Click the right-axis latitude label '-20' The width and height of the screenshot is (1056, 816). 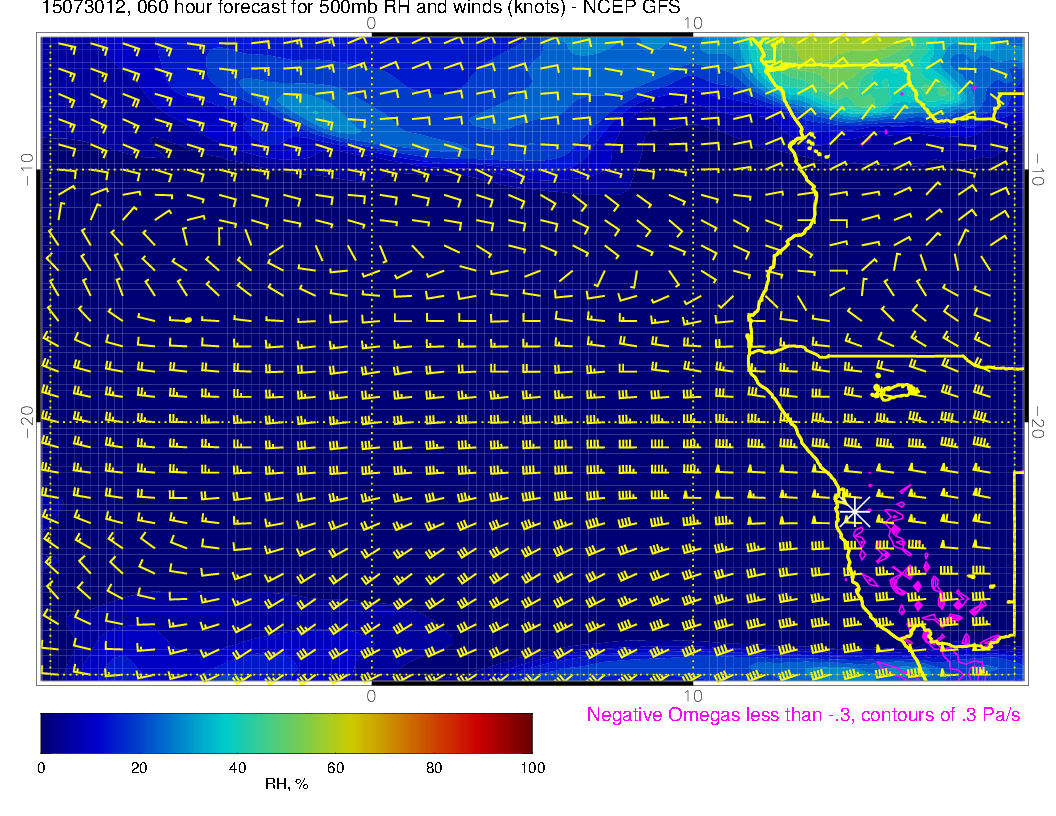tap(1038, 422)
